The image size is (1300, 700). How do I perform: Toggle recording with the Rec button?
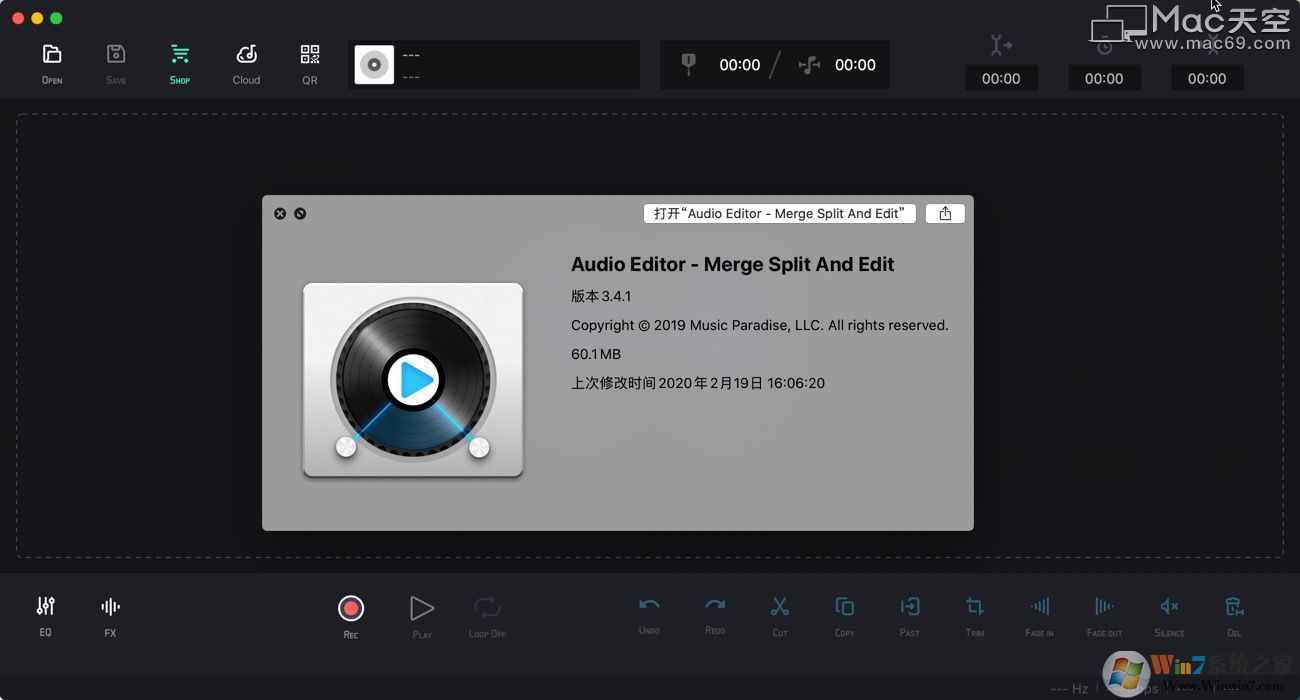pyautogui.click(x=351, y=607)
